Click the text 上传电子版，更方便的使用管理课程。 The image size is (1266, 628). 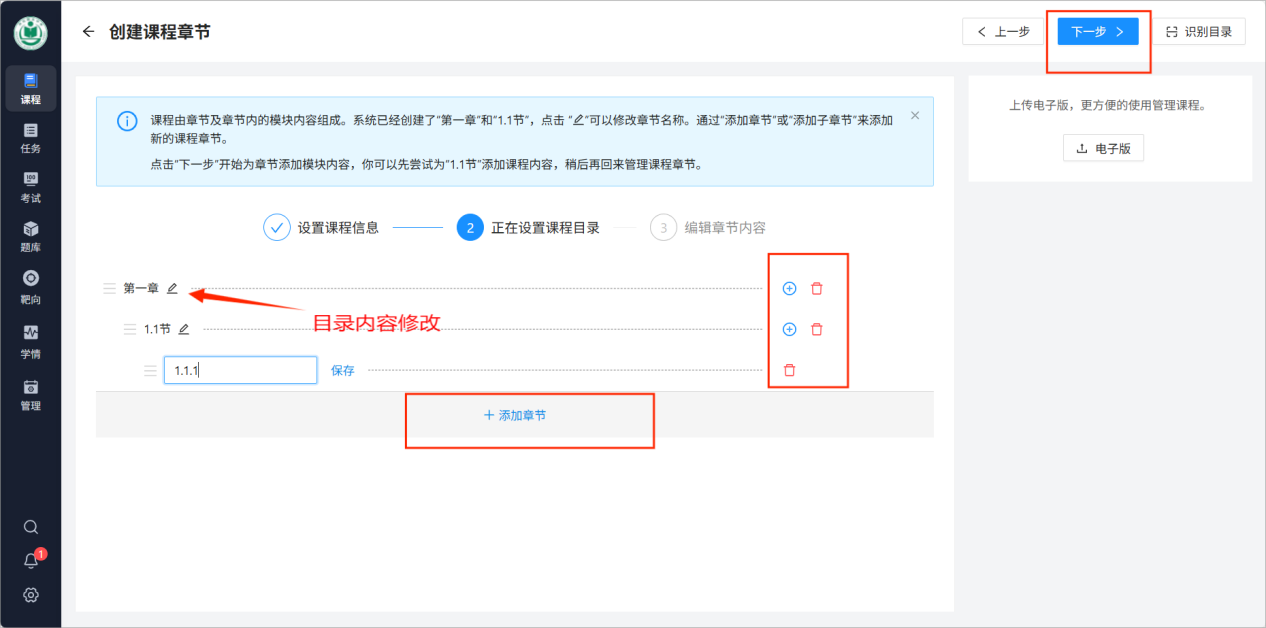(1110, 105)
